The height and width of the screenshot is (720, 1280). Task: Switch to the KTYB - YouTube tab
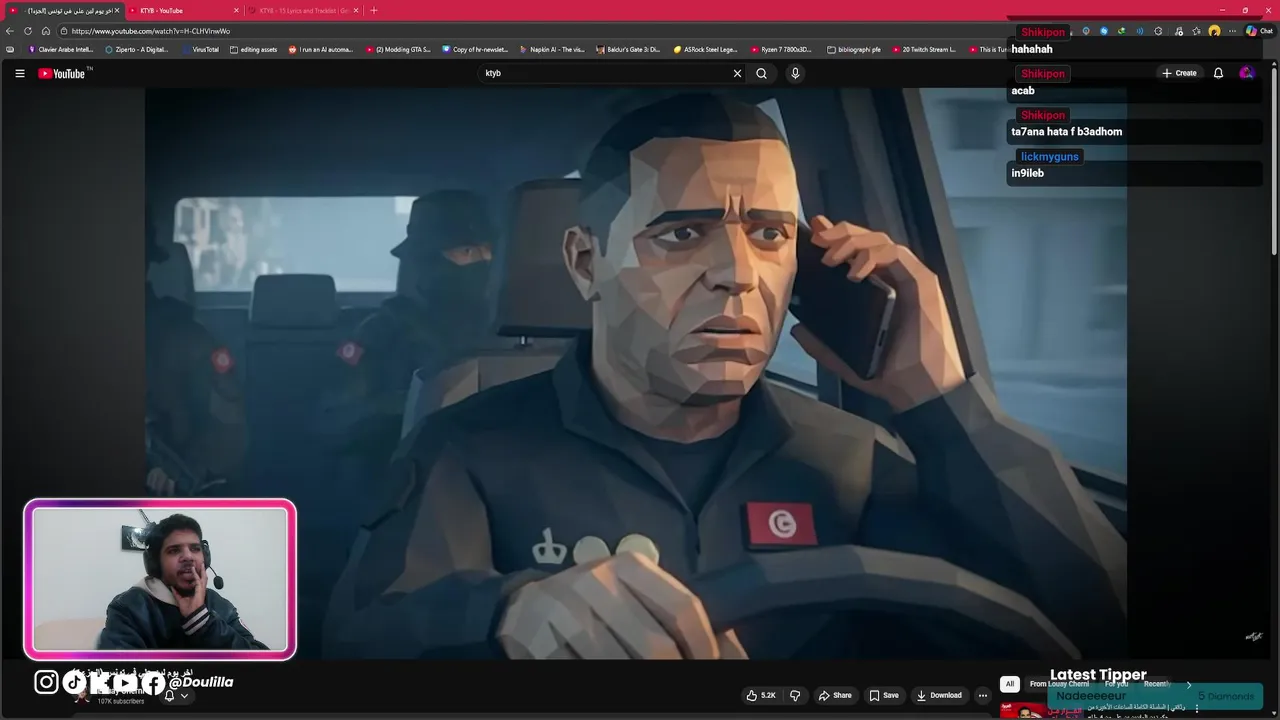coord(180,10)
